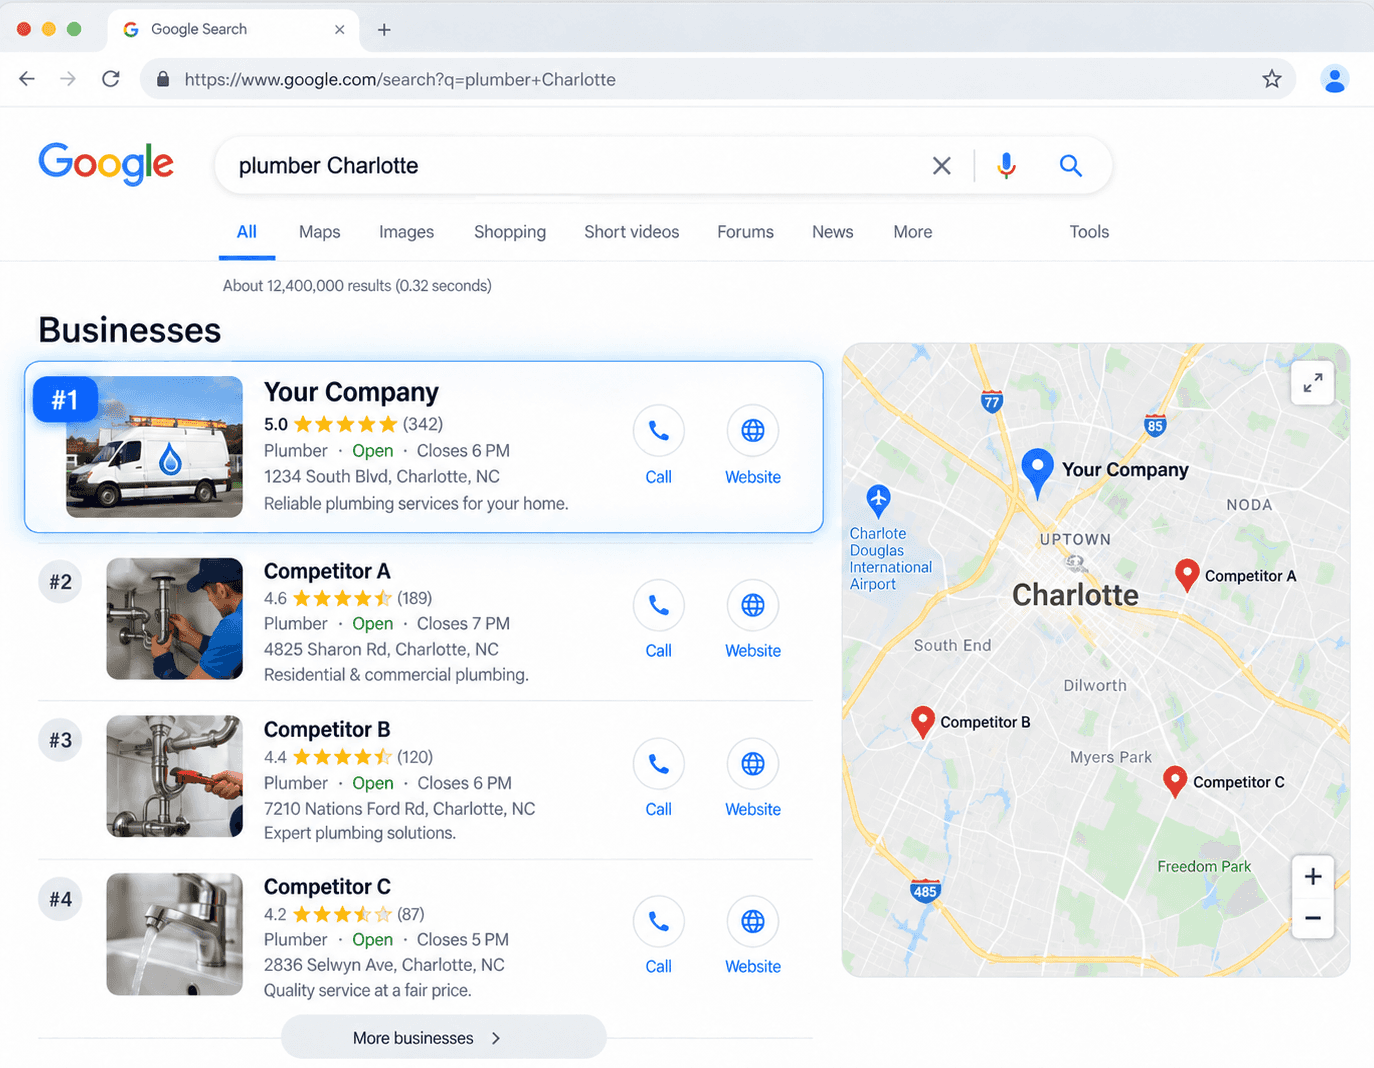Click the 7210 Nations Ford Rd address

tap(399, 808)
